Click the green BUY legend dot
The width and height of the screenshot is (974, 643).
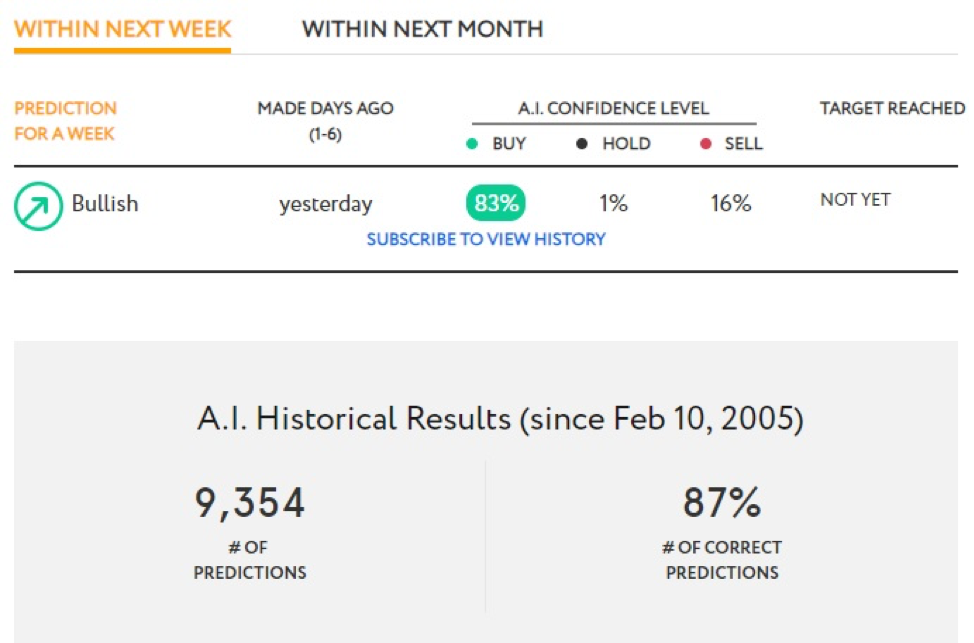click(x=472, y=144)
